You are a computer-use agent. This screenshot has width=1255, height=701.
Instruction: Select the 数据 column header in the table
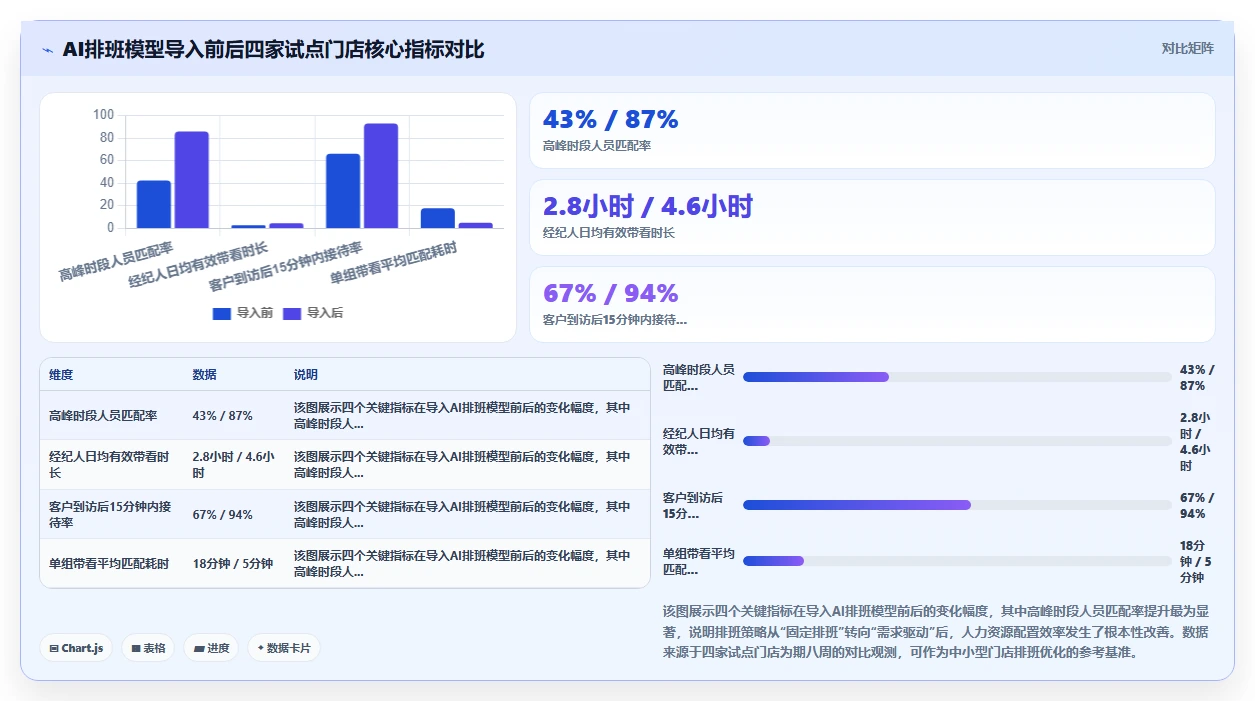[205, 375]
